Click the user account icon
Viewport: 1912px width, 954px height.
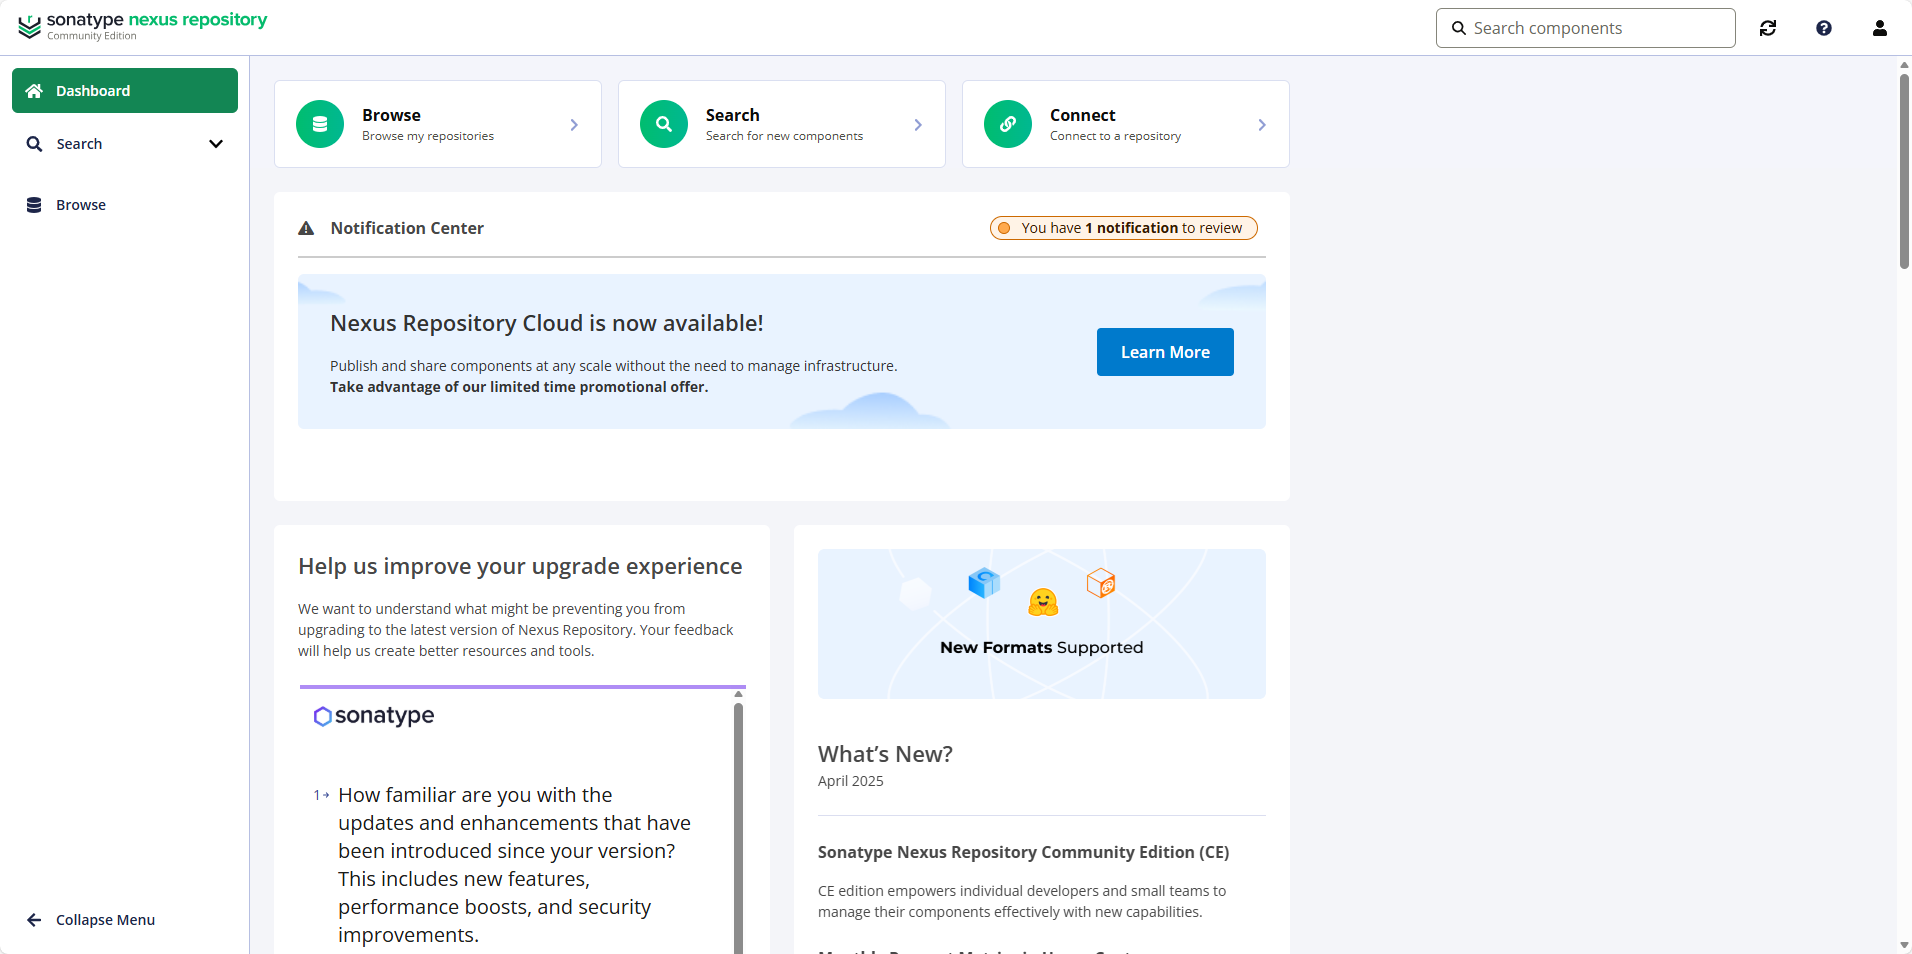click(1880, 28)
